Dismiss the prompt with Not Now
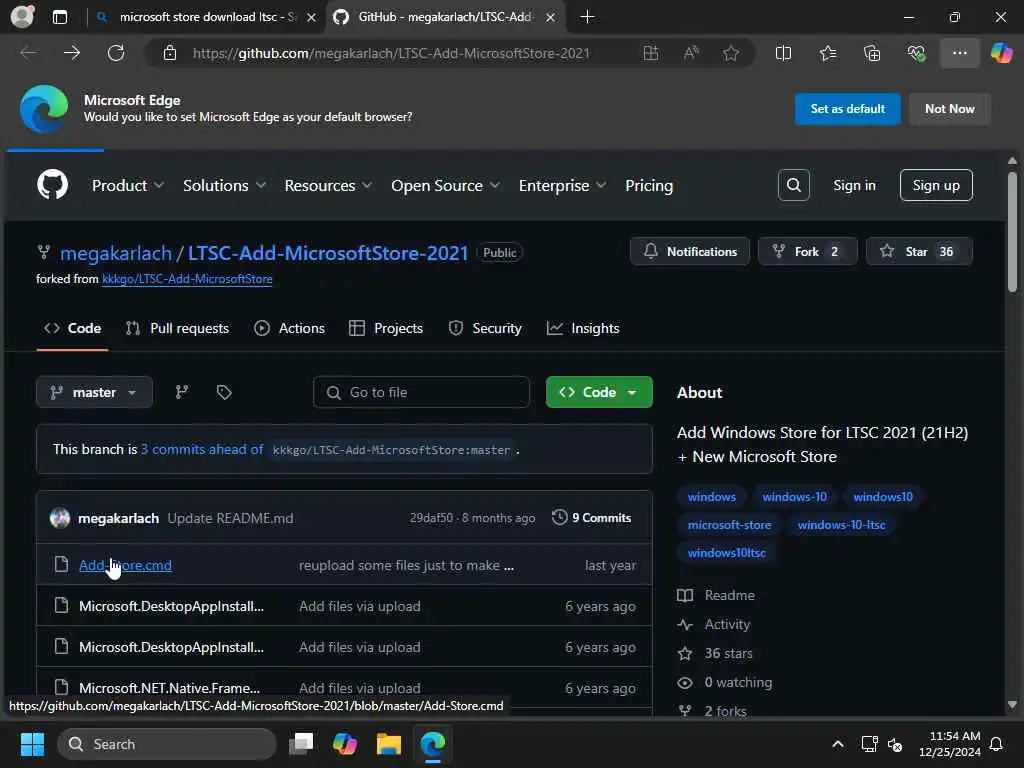Screen dimensions: 1024x768 coord(950,108)
